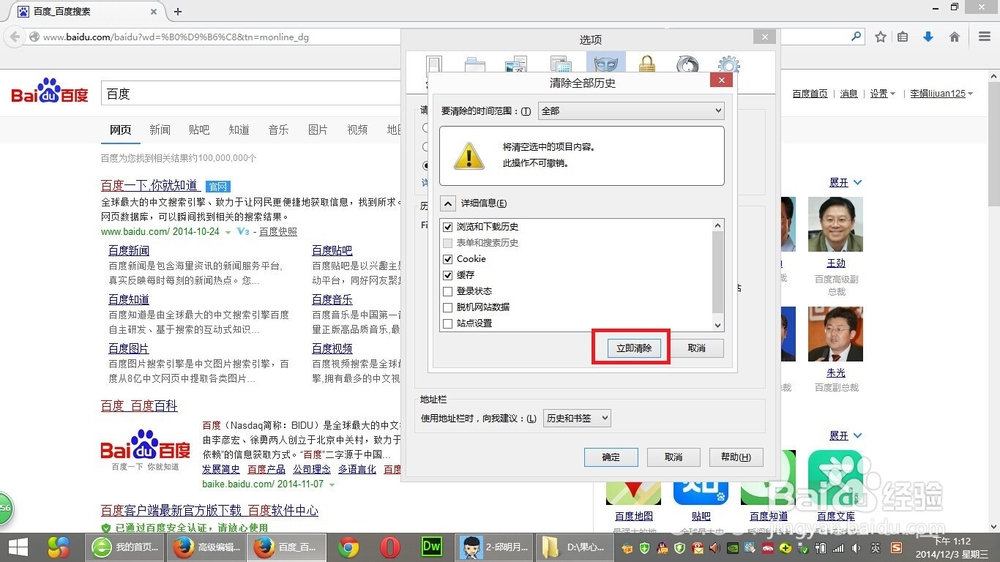1000x562 pixels.
Task: Open the 百度_百度百科 result link
Action: pos(139,406)
